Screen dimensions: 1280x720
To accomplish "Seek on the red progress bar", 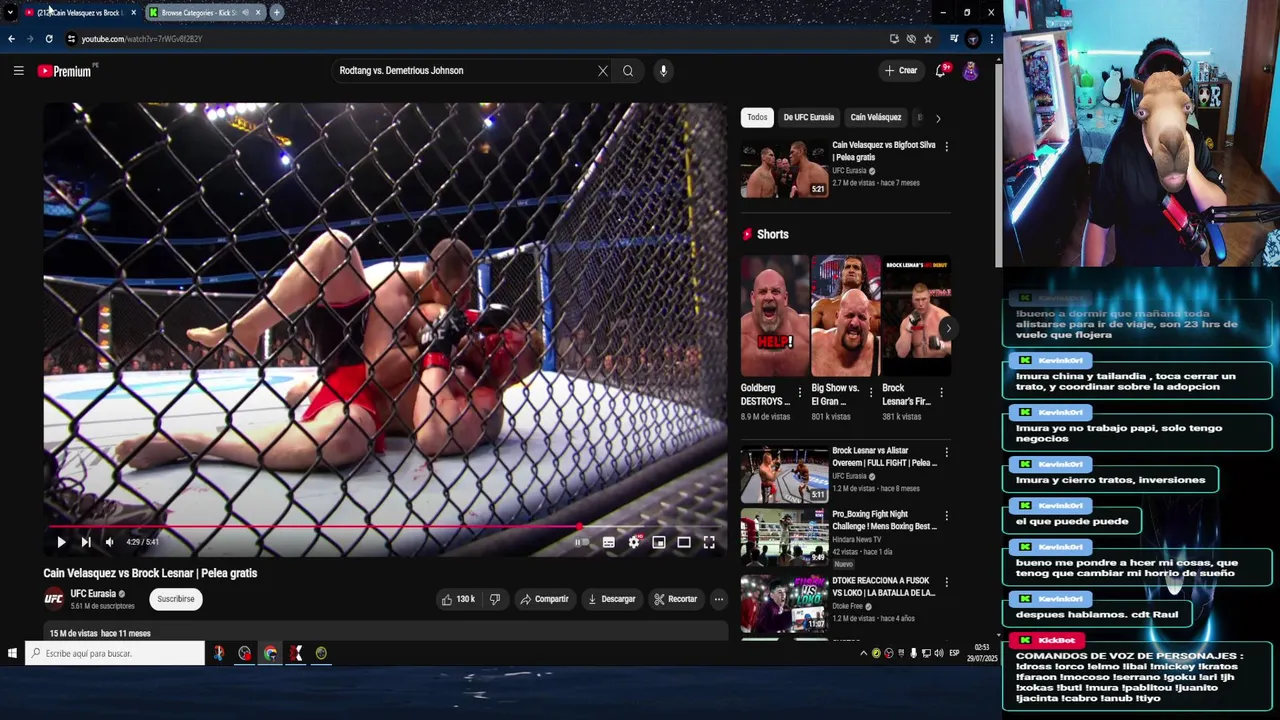I will pos(385,526).
